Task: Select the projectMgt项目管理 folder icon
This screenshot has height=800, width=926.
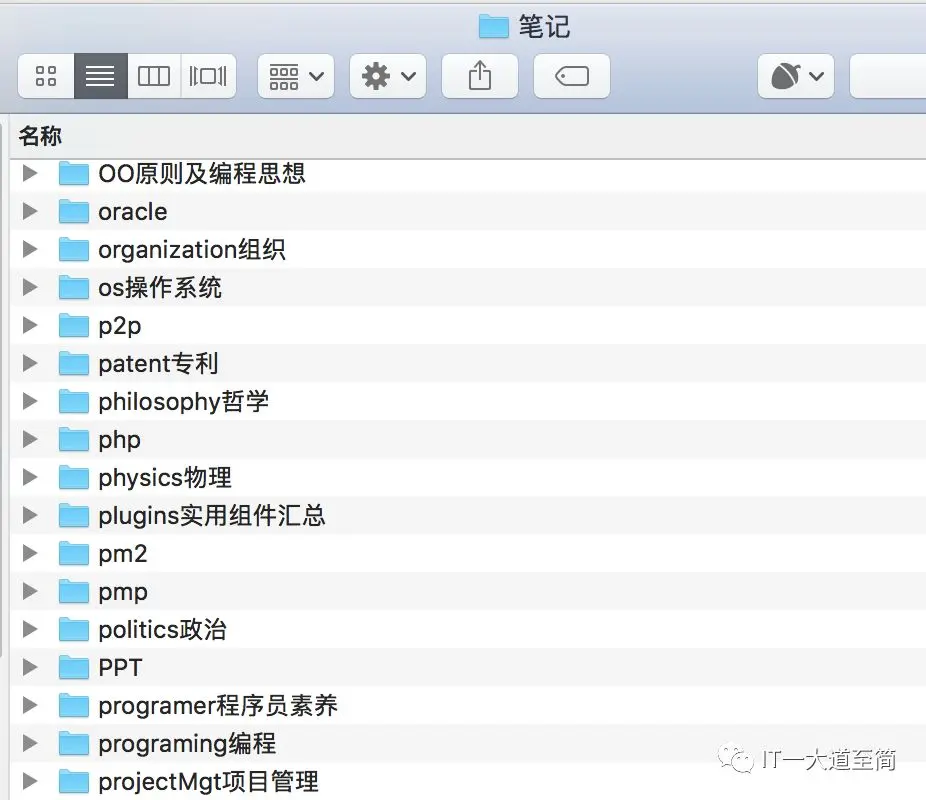Action: [x=74, y=781]
